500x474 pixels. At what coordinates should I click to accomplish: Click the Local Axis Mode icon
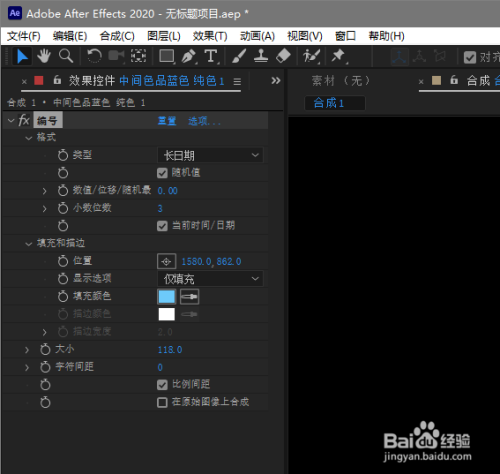(x=400, y=57)
